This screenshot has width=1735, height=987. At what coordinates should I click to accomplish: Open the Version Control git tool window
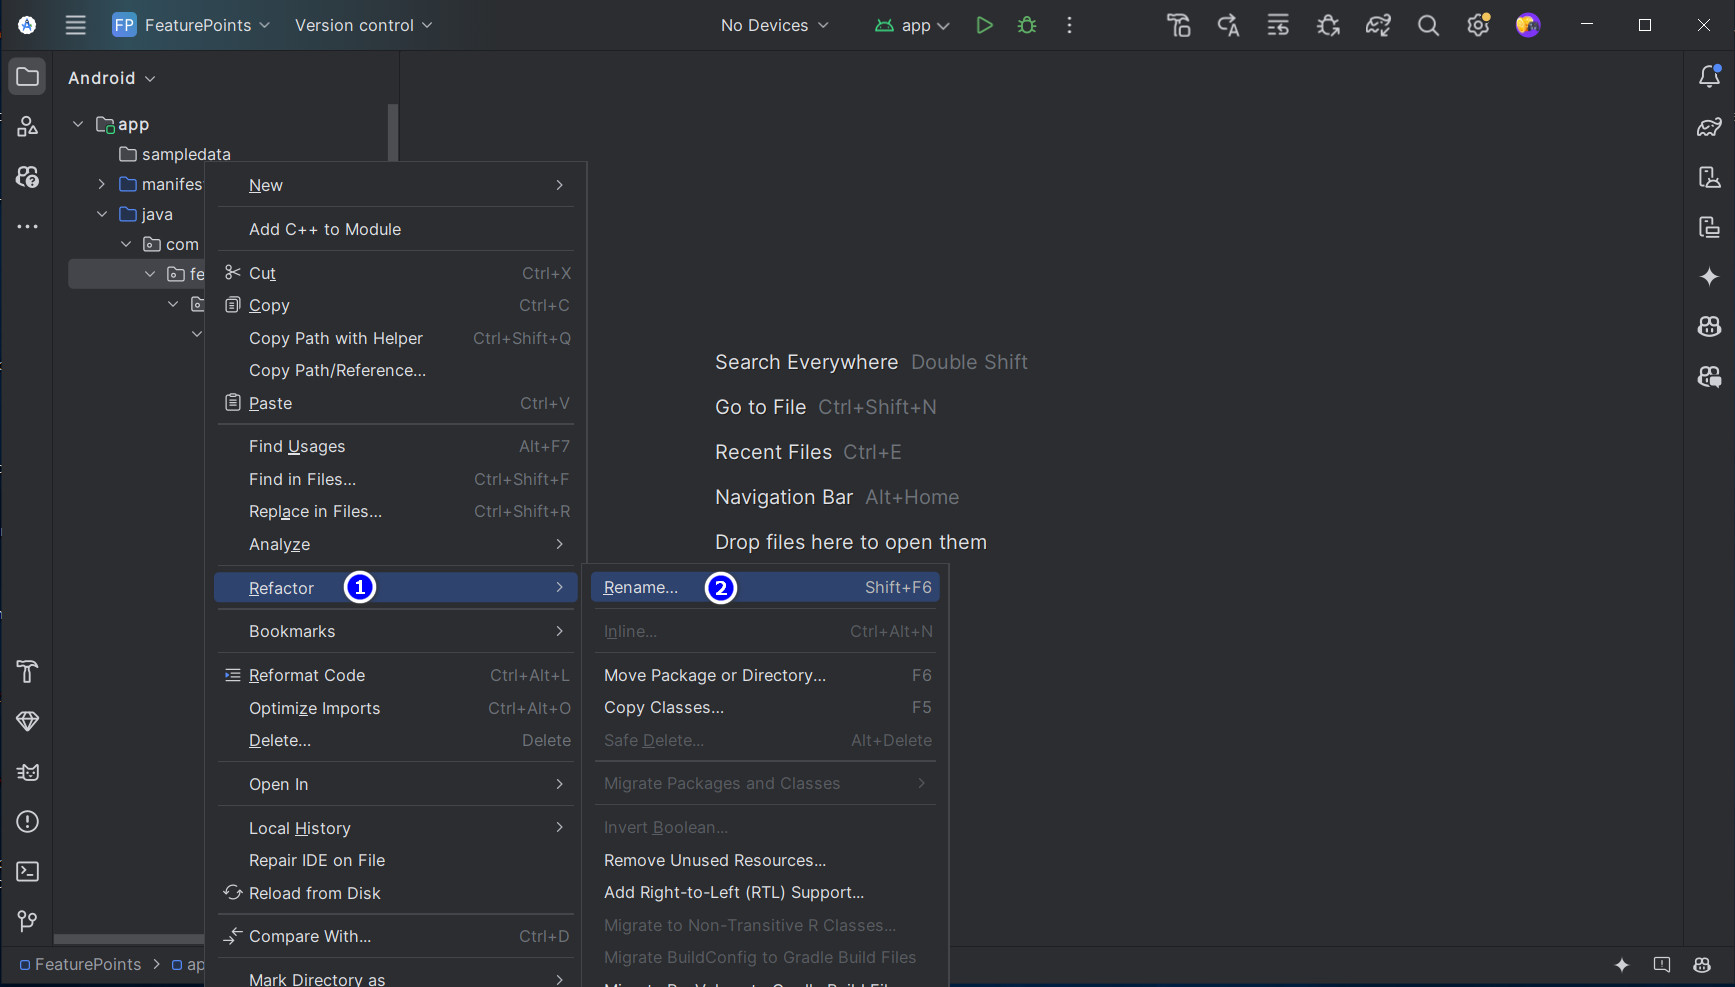pyautogui.click(x=28, y=921)
